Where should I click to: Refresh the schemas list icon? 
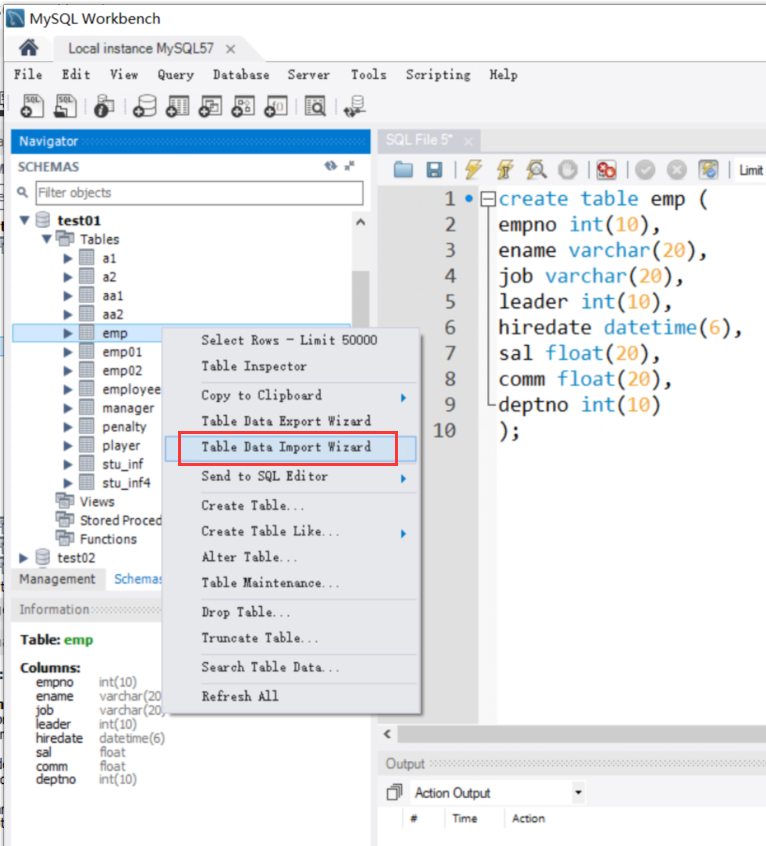point(331,166)
